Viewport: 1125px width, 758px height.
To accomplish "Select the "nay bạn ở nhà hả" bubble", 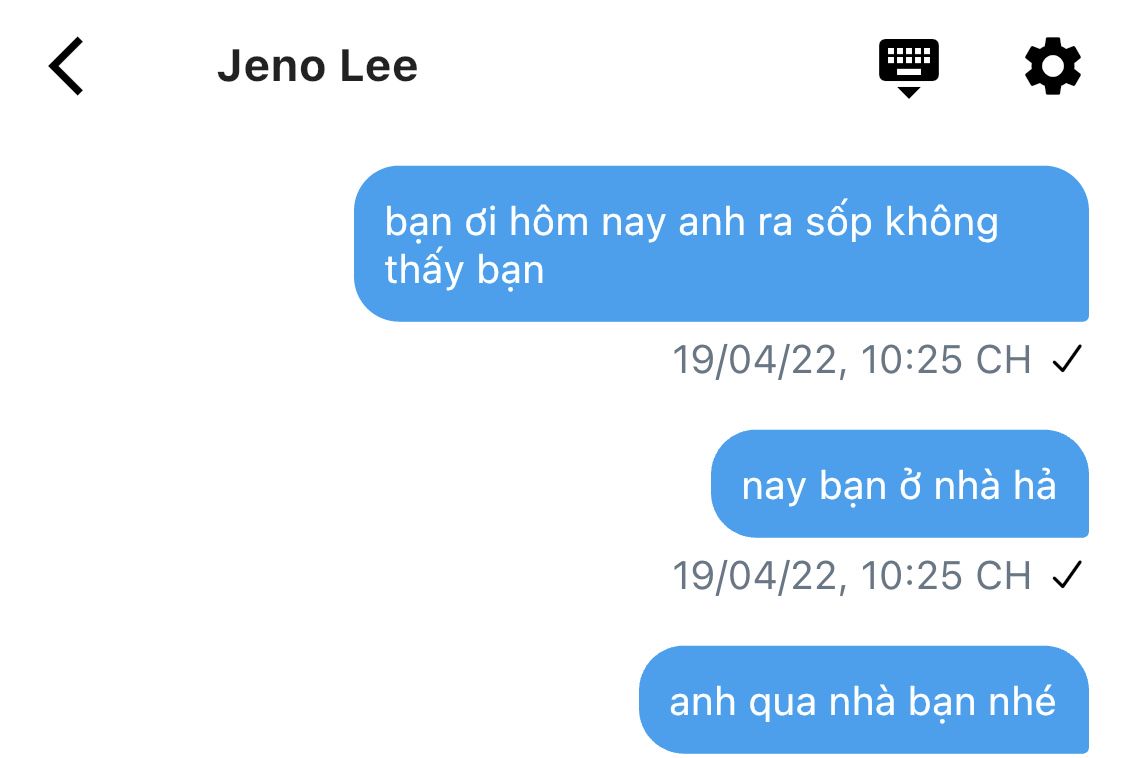I will pos(900,484).
